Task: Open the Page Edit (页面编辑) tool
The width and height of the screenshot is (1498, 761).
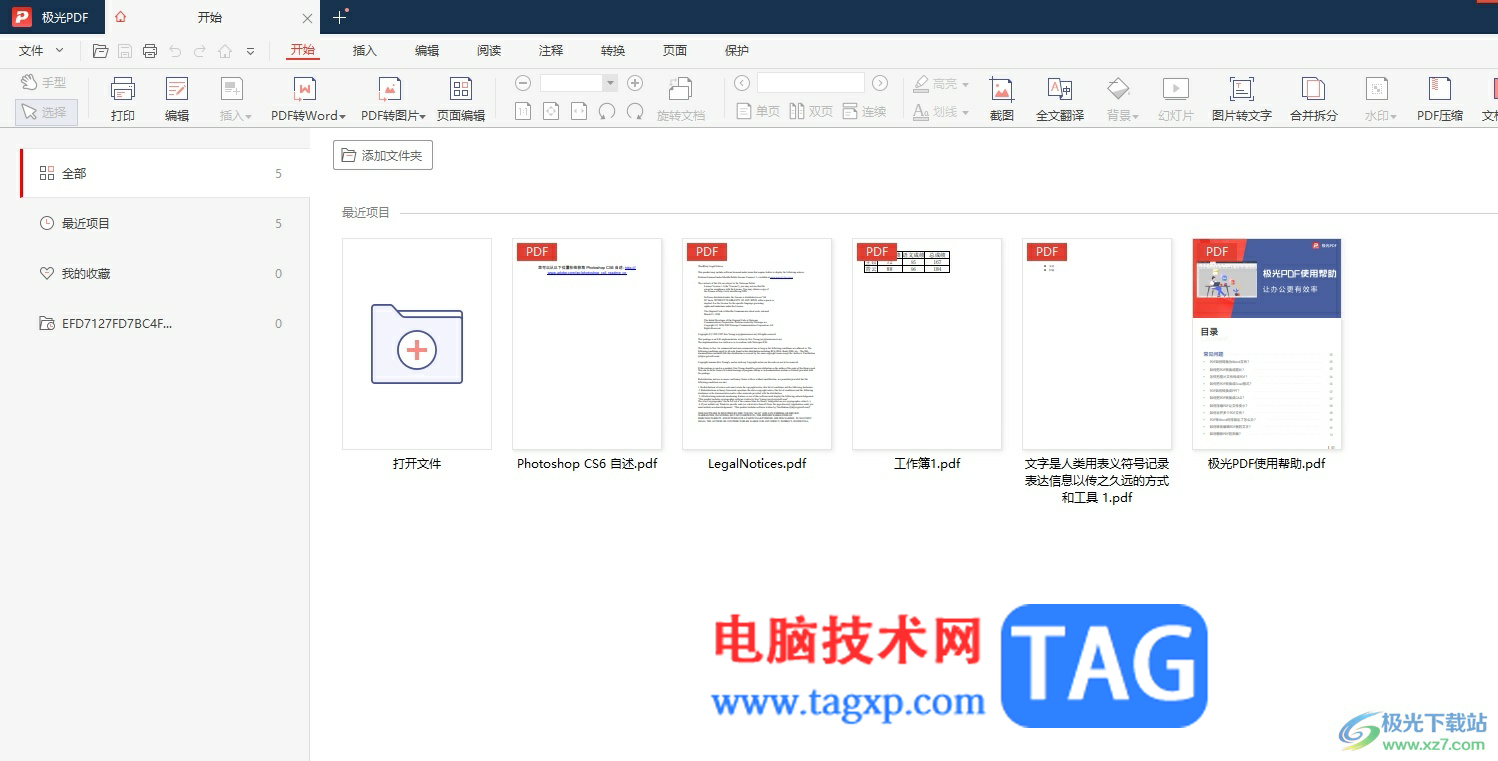Action: pyautogui.click(x=461, y=100)
